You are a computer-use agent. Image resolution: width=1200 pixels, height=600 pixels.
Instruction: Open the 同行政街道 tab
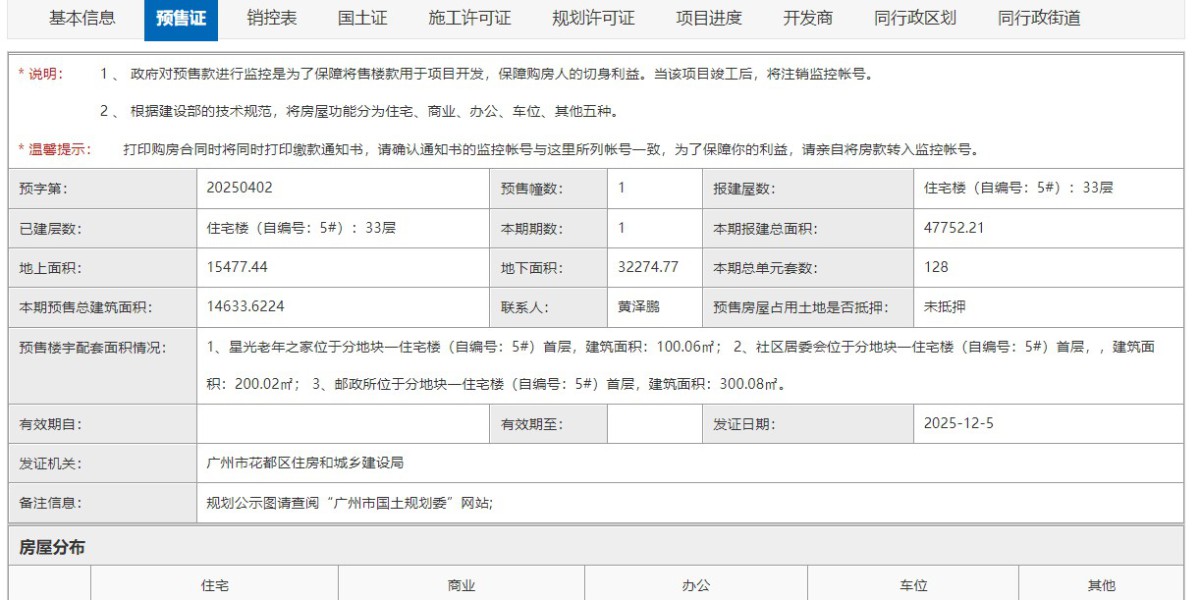coord(1039,18)
